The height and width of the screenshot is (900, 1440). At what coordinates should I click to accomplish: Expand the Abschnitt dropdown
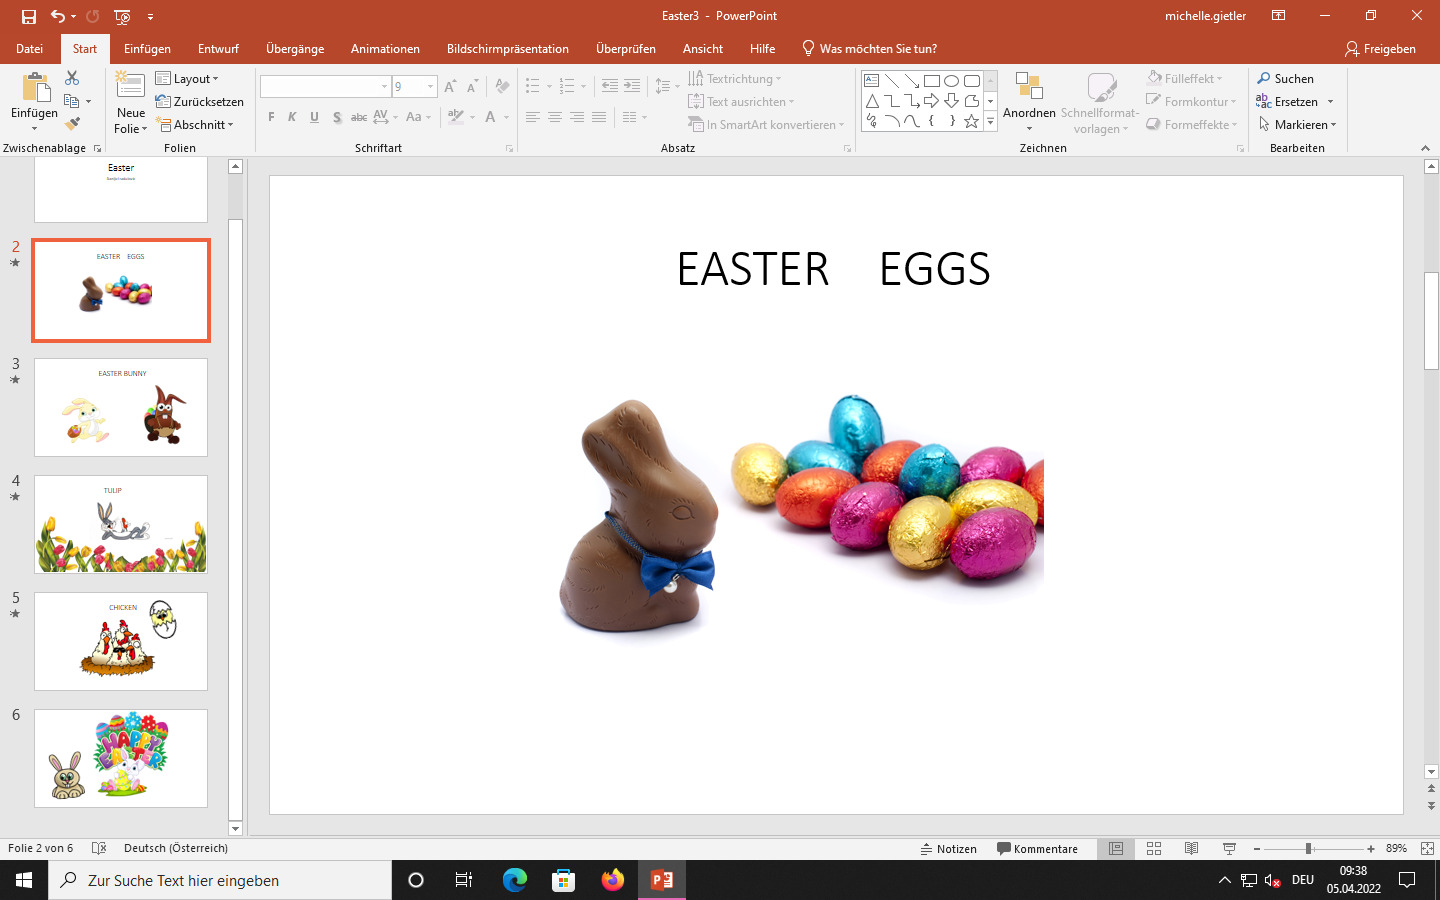coord(195,124)
